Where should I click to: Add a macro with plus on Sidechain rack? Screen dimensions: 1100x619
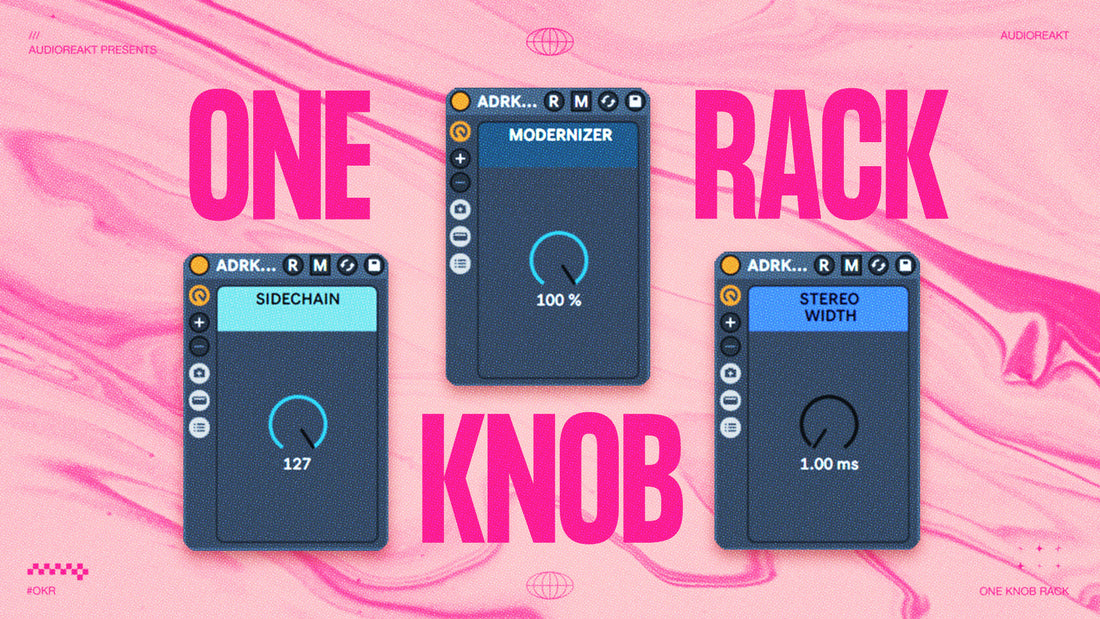pyautogui.click(x=199, y=322)
